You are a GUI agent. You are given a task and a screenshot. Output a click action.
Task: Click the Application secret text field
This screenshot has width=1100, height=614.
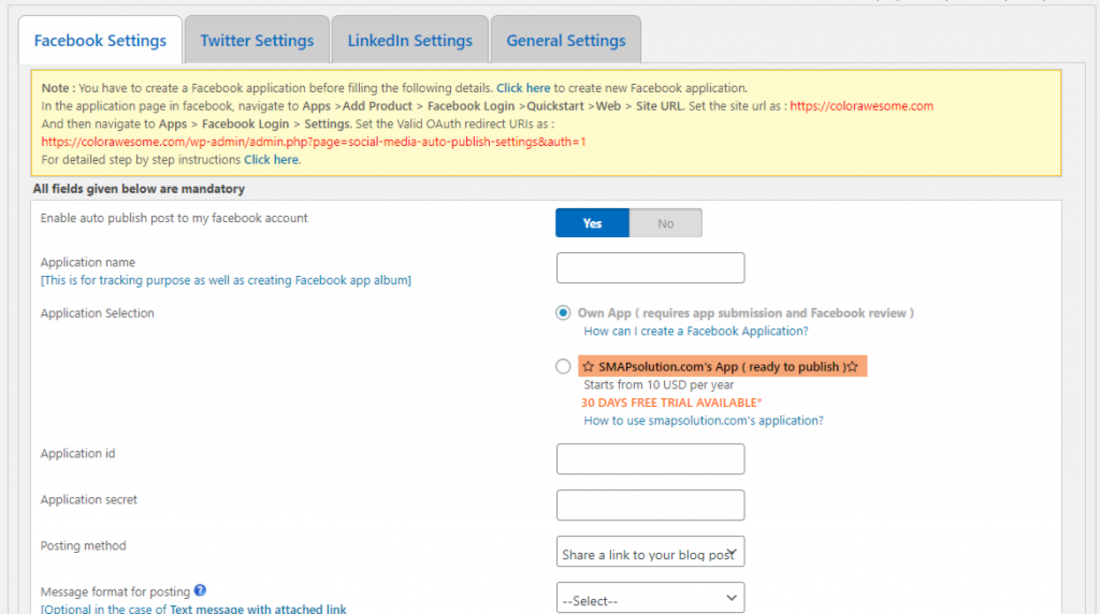650,505
